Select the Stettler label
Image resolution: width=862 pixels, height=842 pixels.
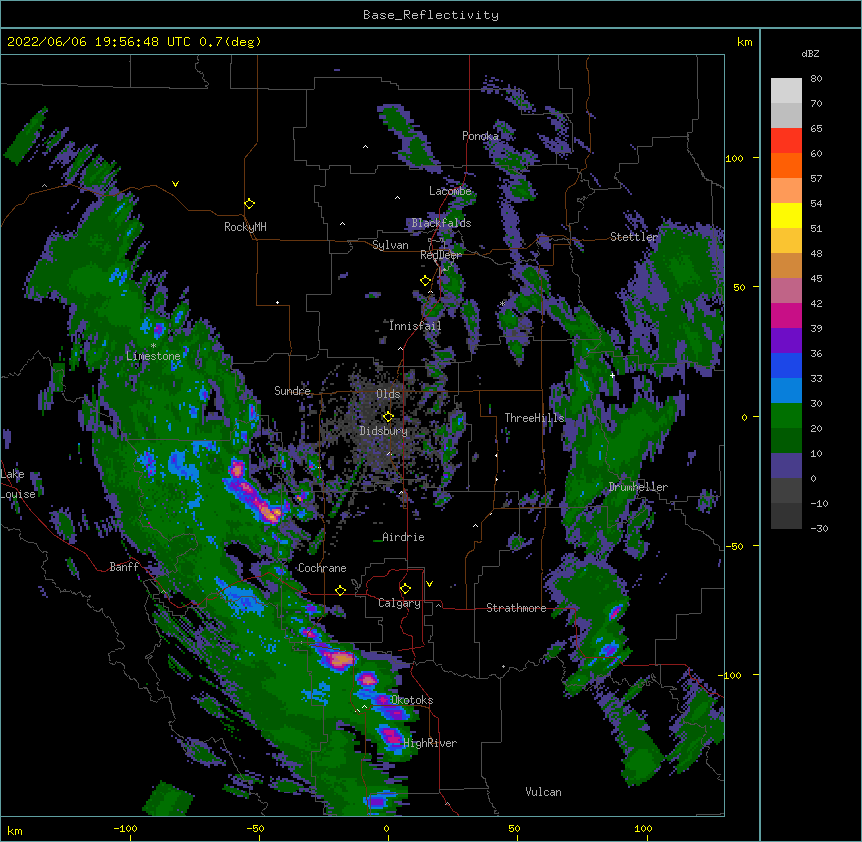coord(634,237)
